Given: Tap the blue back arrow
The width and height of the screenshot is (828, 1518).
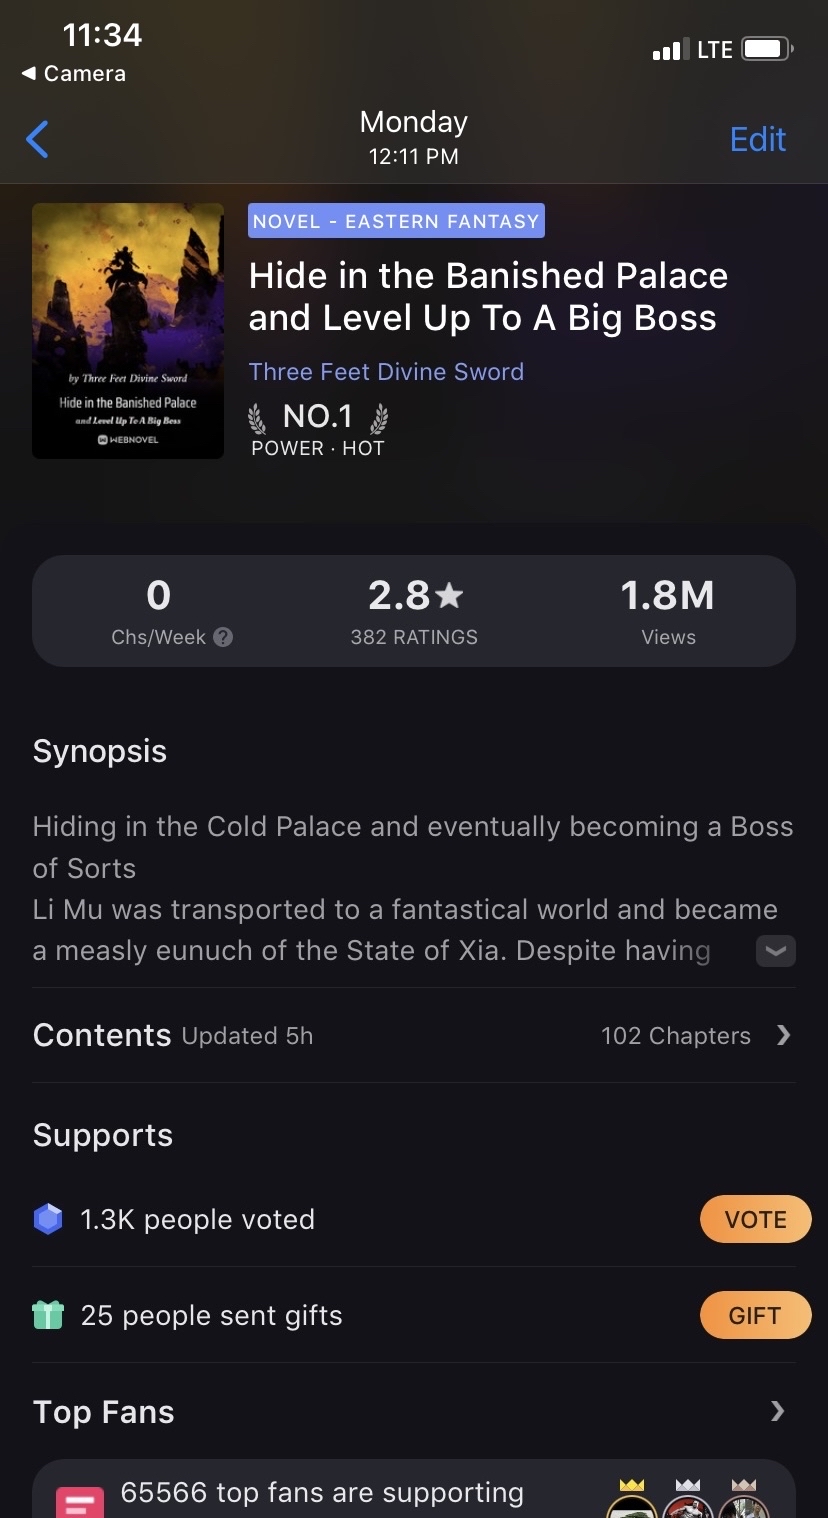Looking at the screenshot, I should 37,139.
